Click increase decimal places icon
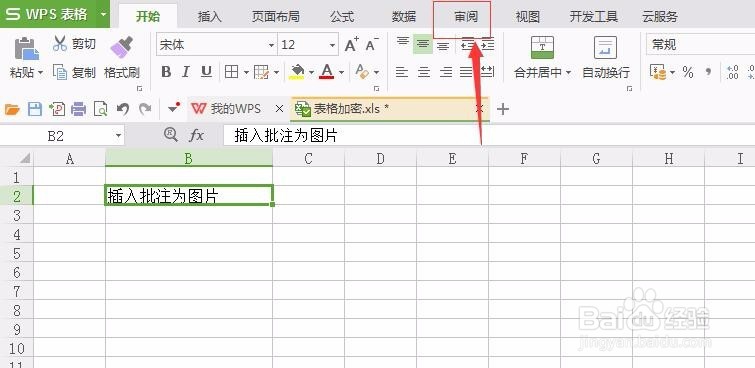Viewport: 755px width, 368px height. click(732, 72)
